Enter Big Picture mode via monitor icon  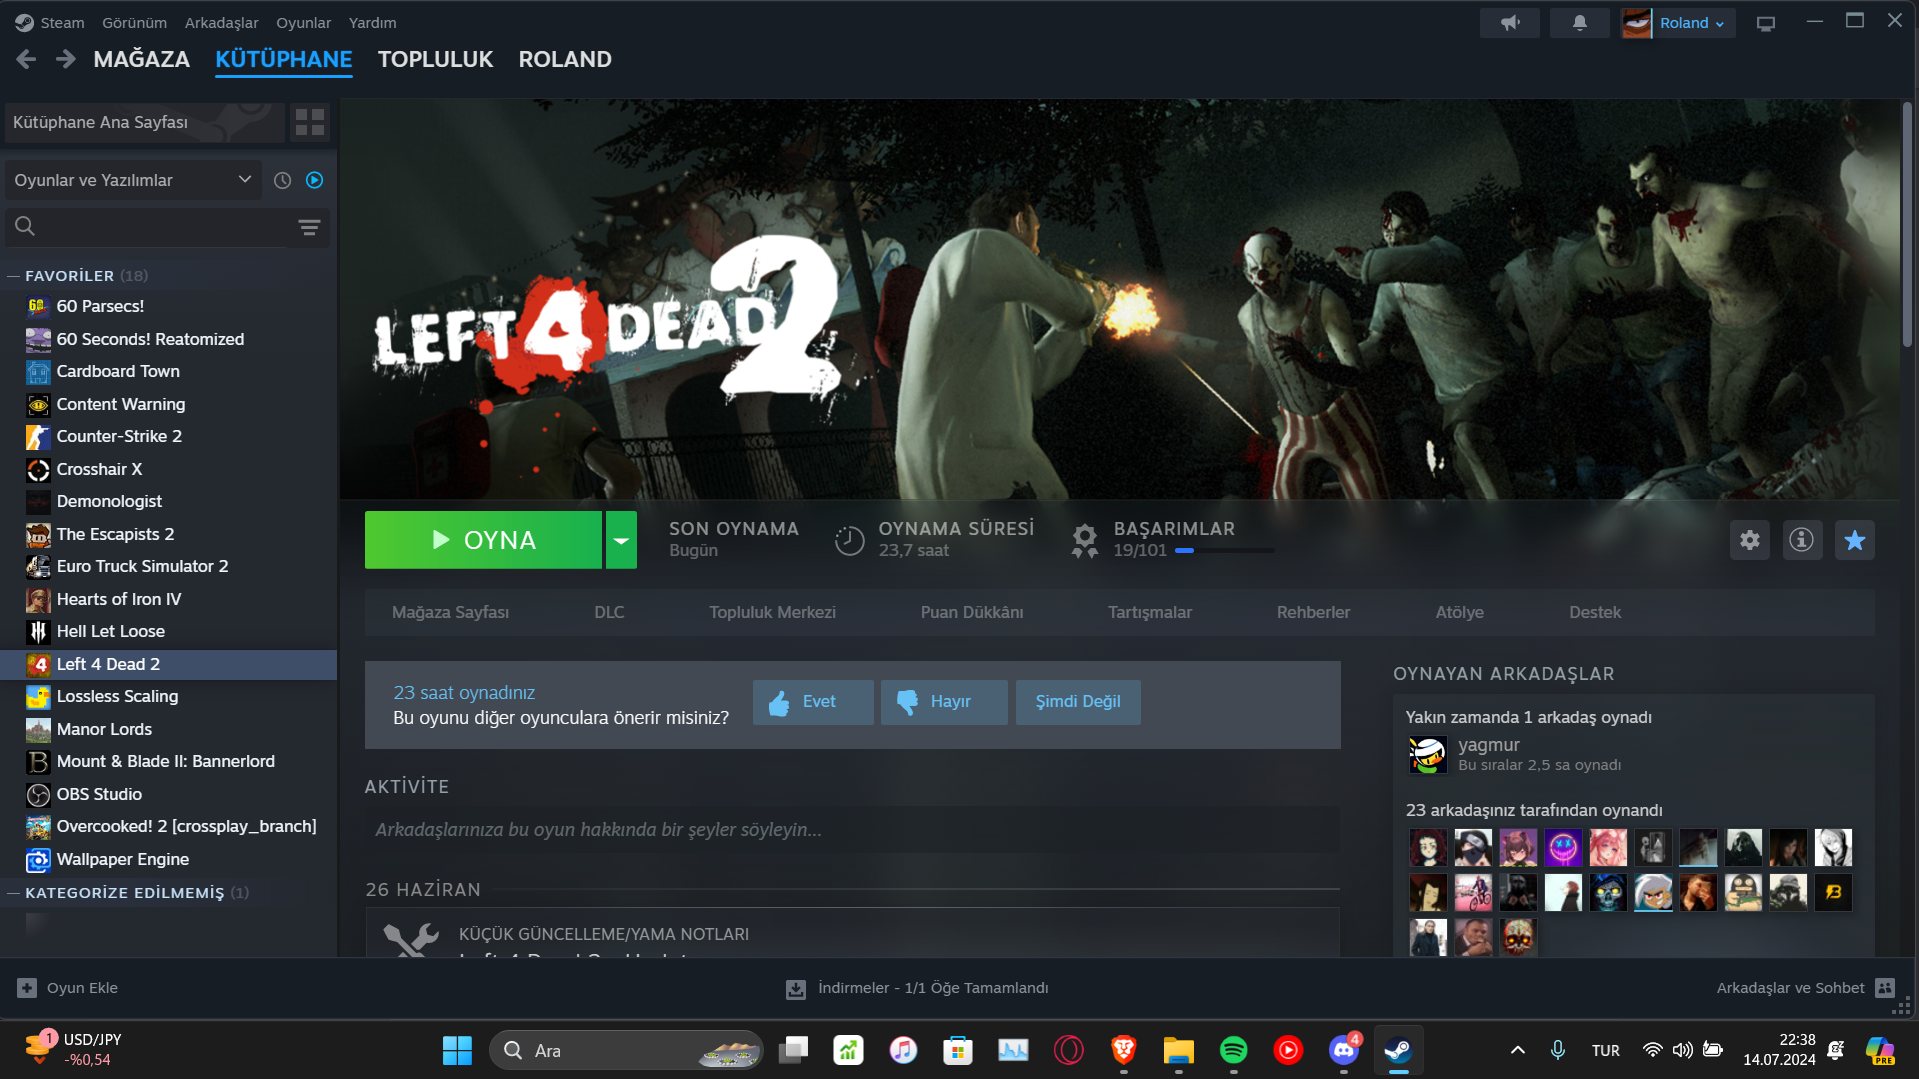pyautogui.click(x=1766, y=23)
